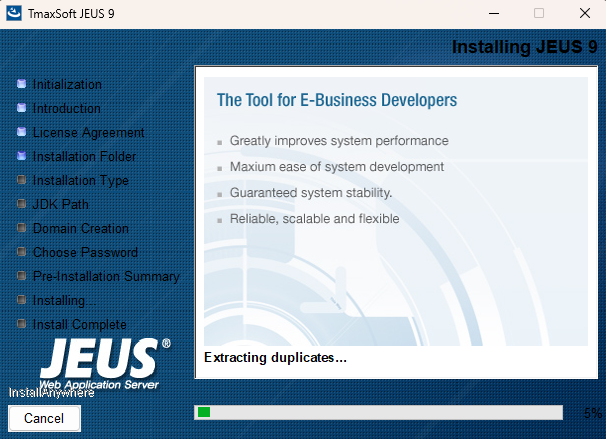Close the JEUS installer window
The image size is (606, 439).
click(x=584, y=14)
